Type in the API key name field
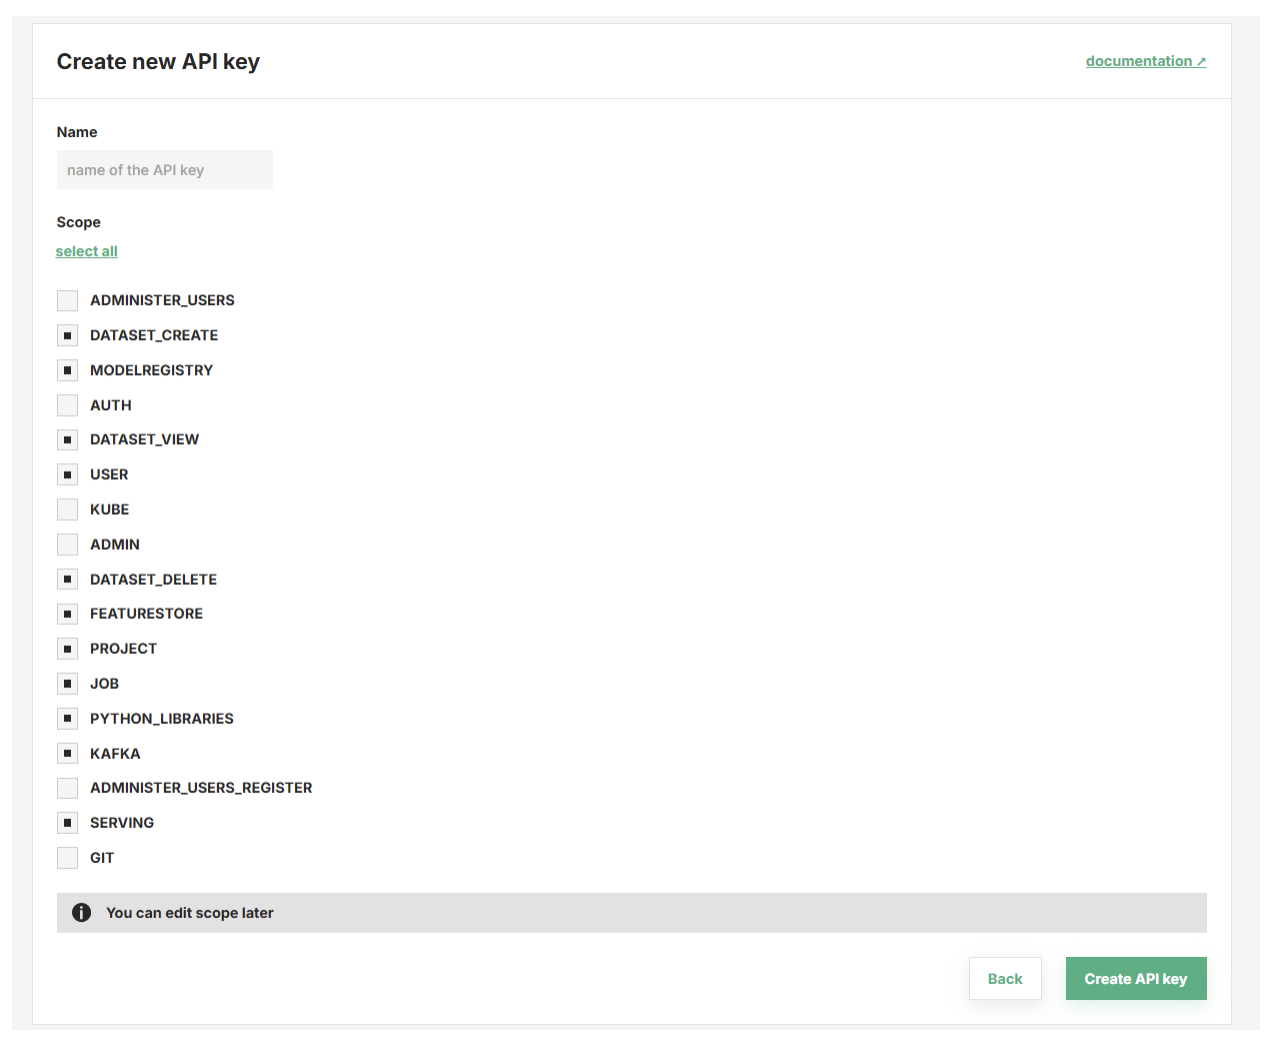 click(x=165, y=170)
